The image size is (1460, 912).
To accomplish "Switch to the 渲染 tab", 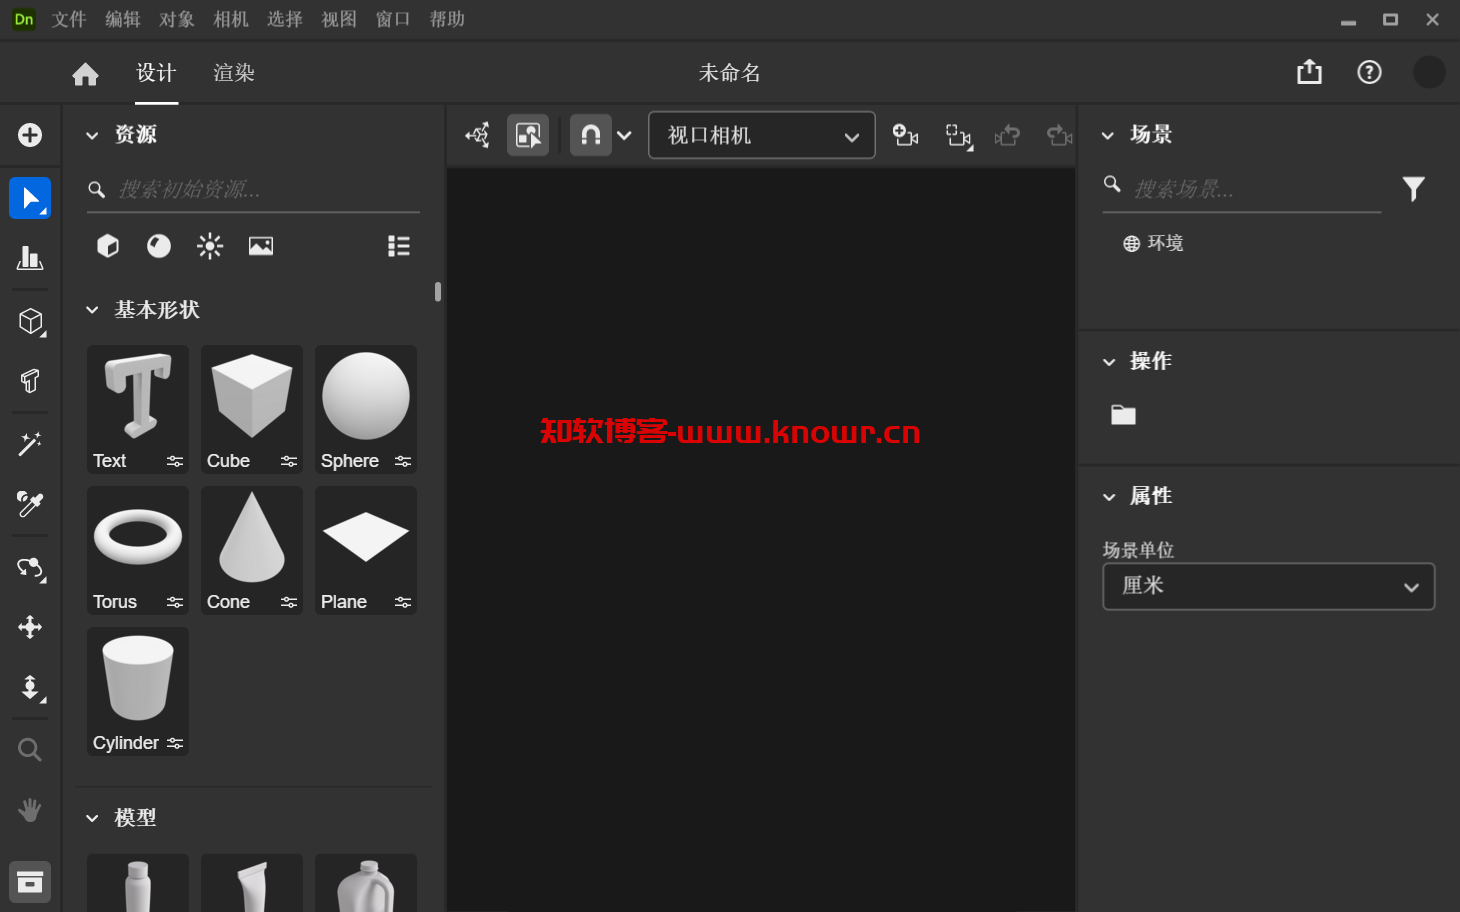I will click(234, 73).
